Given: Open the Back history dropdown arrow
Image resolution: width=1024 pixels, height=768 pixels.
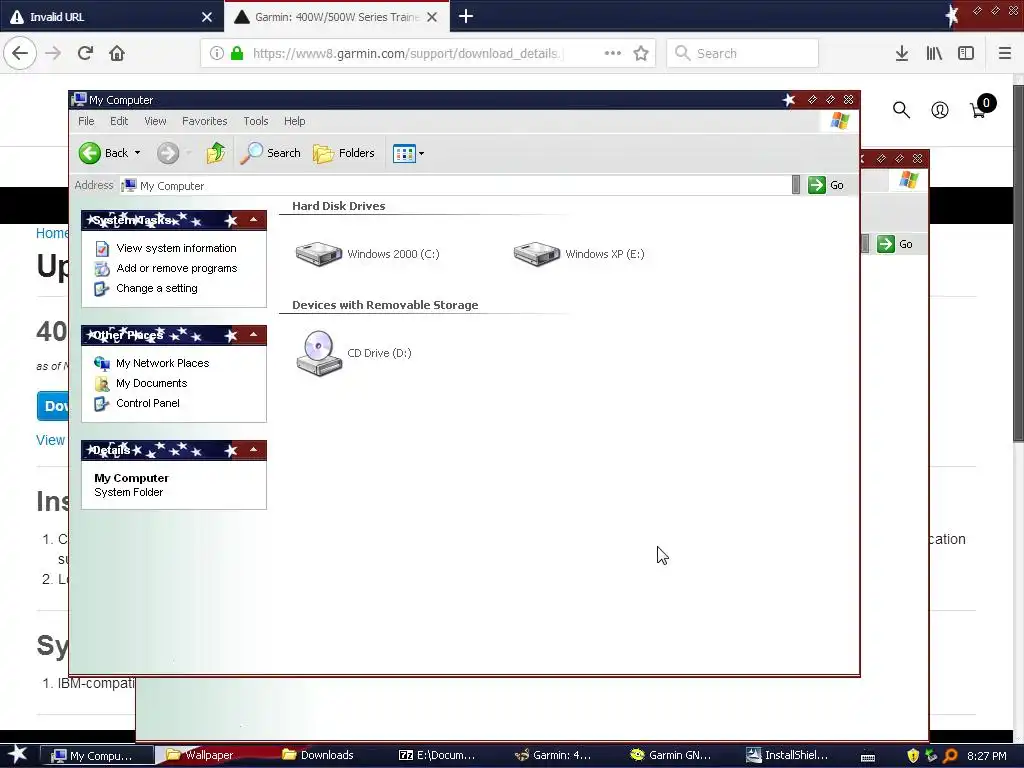Looking at the screenshot, I should click(x=137, y=153).
